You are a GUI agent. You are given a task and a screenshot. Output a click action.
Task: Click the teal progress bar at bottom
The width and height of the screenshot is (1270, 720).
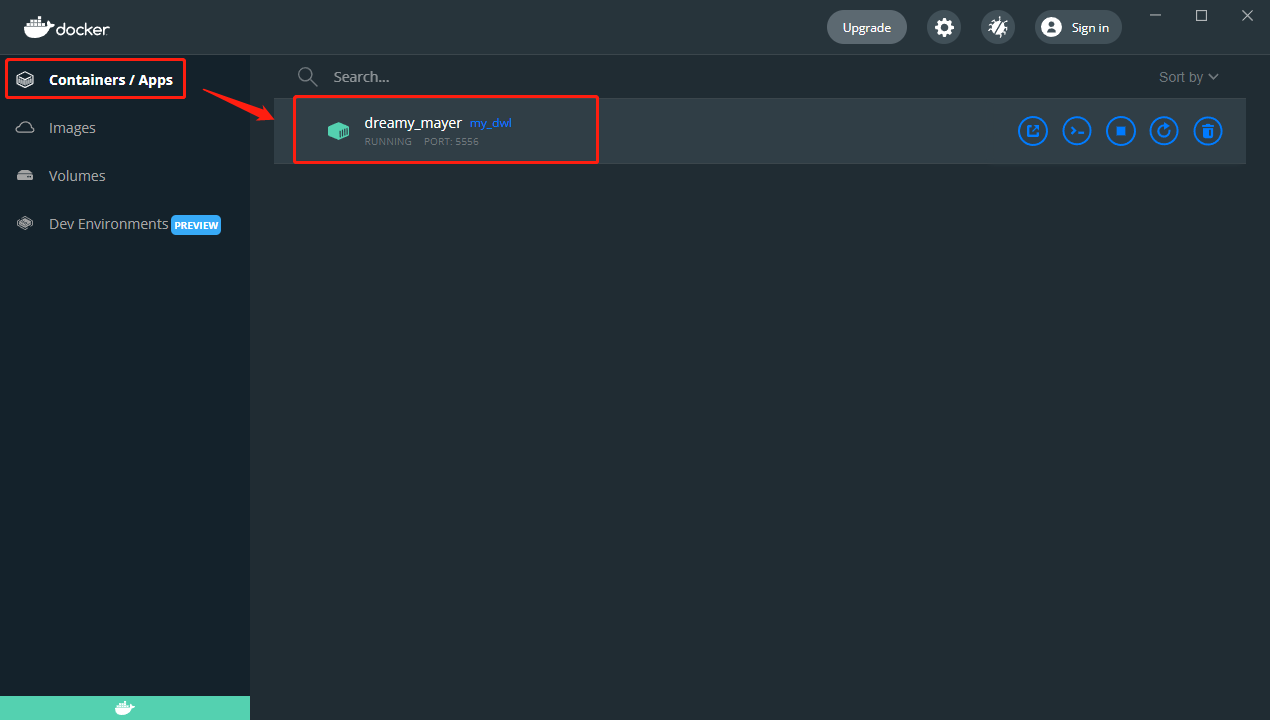click(x=125, y=707)
